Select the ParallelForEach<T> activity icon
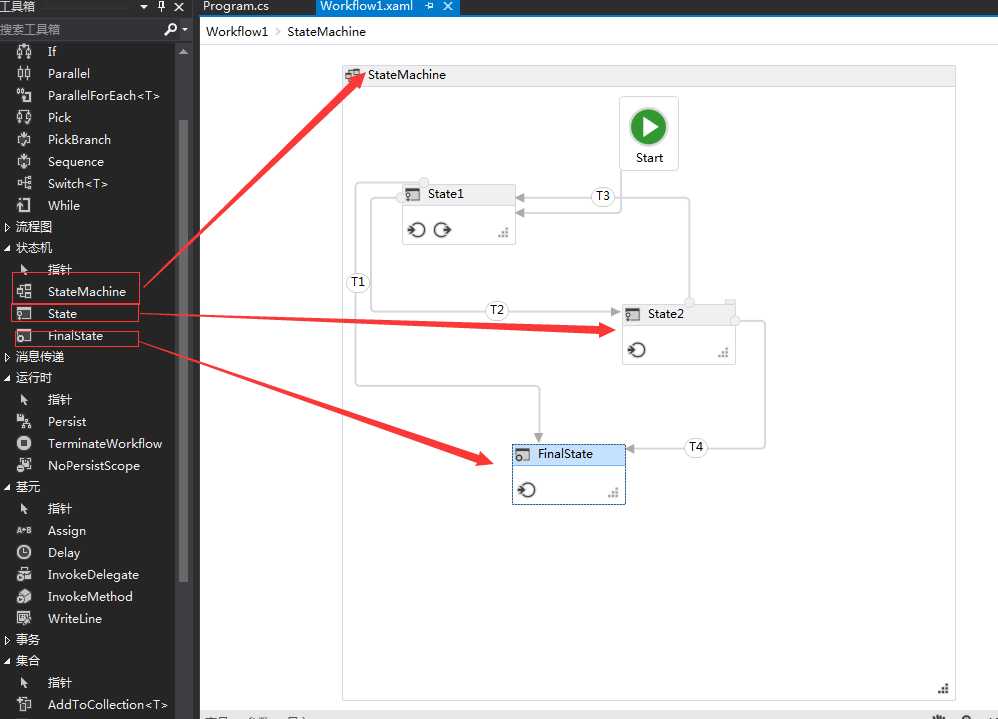This screenshot has height=719, width=998. click(24, 95)
